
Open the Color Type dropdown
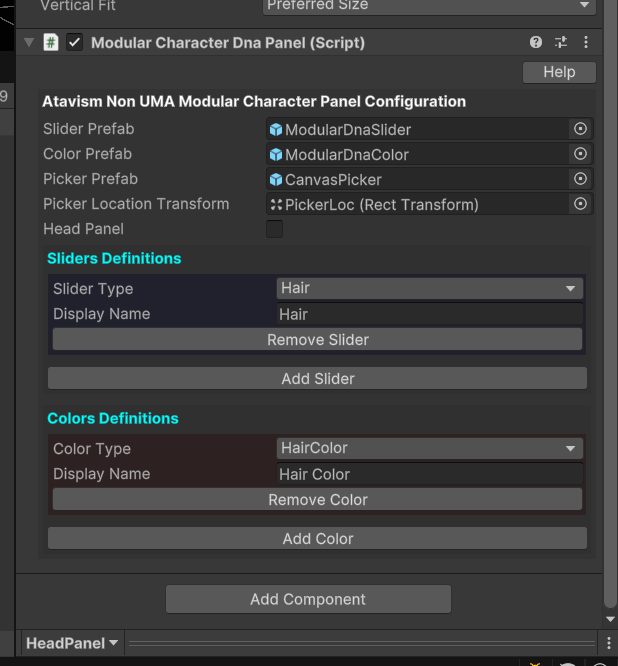click(429, 448)
